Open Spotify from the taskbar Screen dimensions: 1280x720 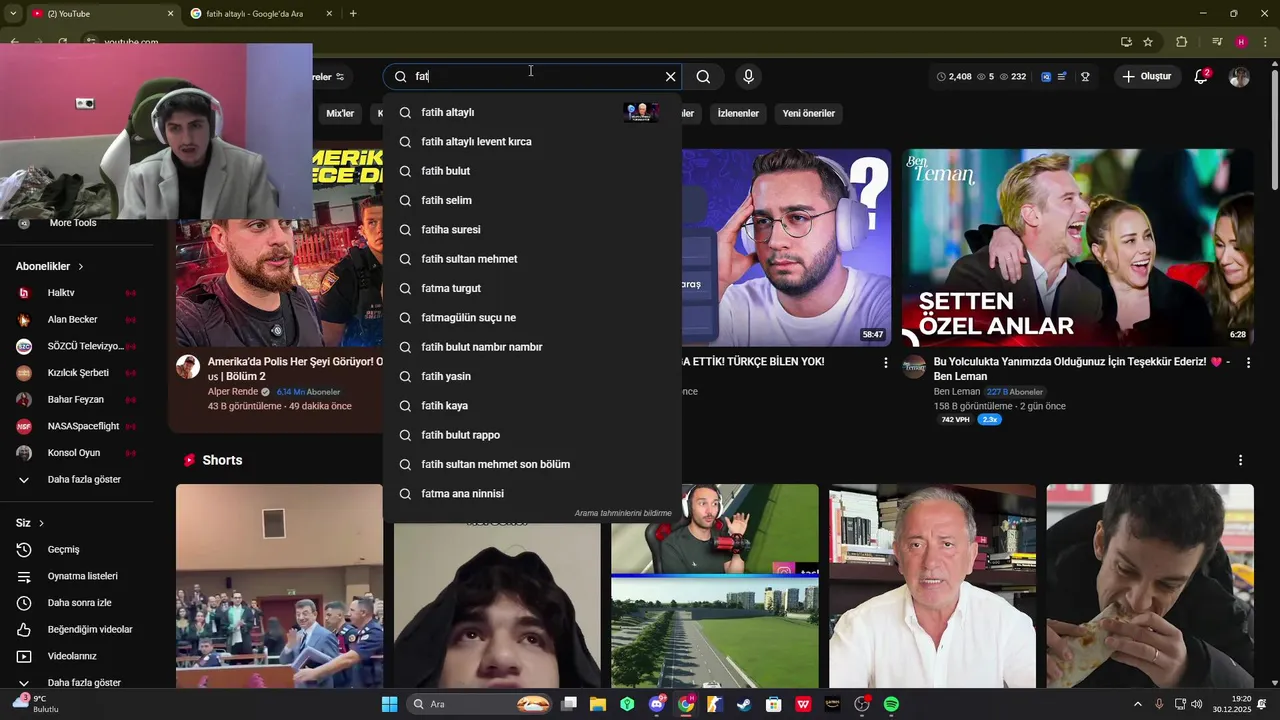pos(891,704)
